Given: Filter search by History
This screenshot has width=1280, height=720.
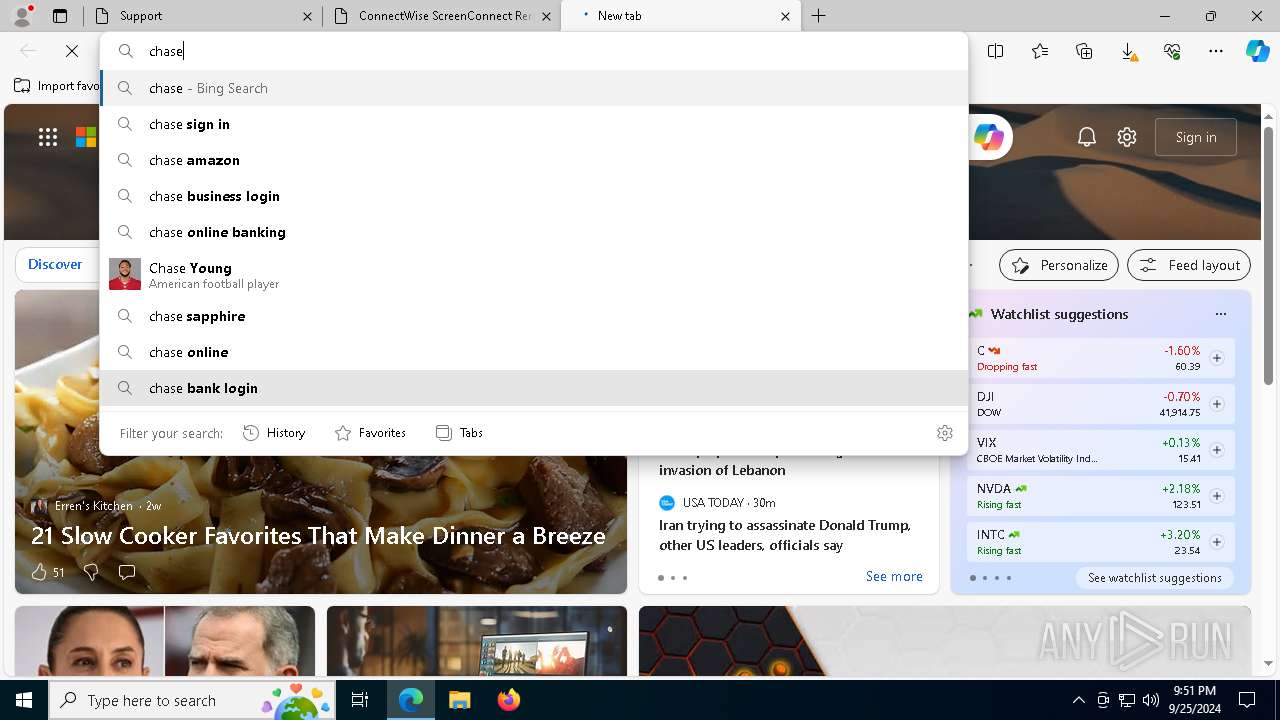Looking at the screenshot, I should 274,433.
